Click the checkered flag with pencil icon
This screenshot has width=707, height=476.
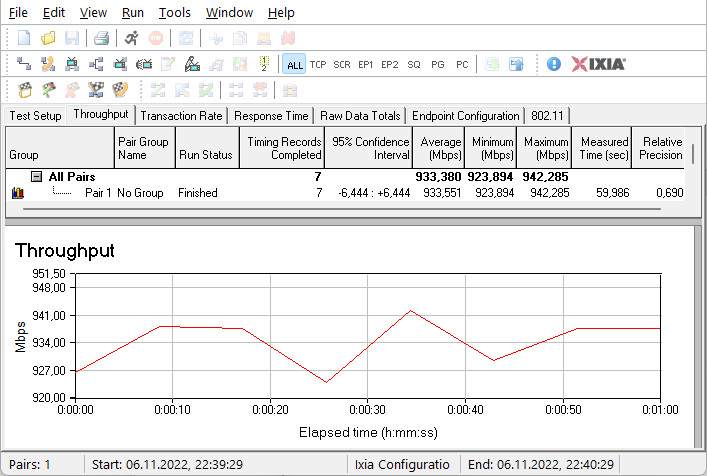tap(49, 91)
